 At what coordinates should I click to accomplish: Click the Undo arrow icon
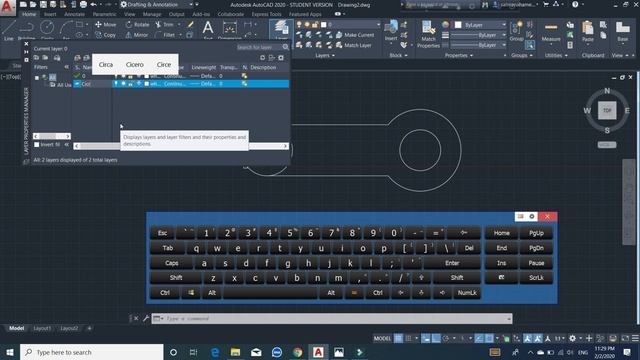tap(93, 4)
